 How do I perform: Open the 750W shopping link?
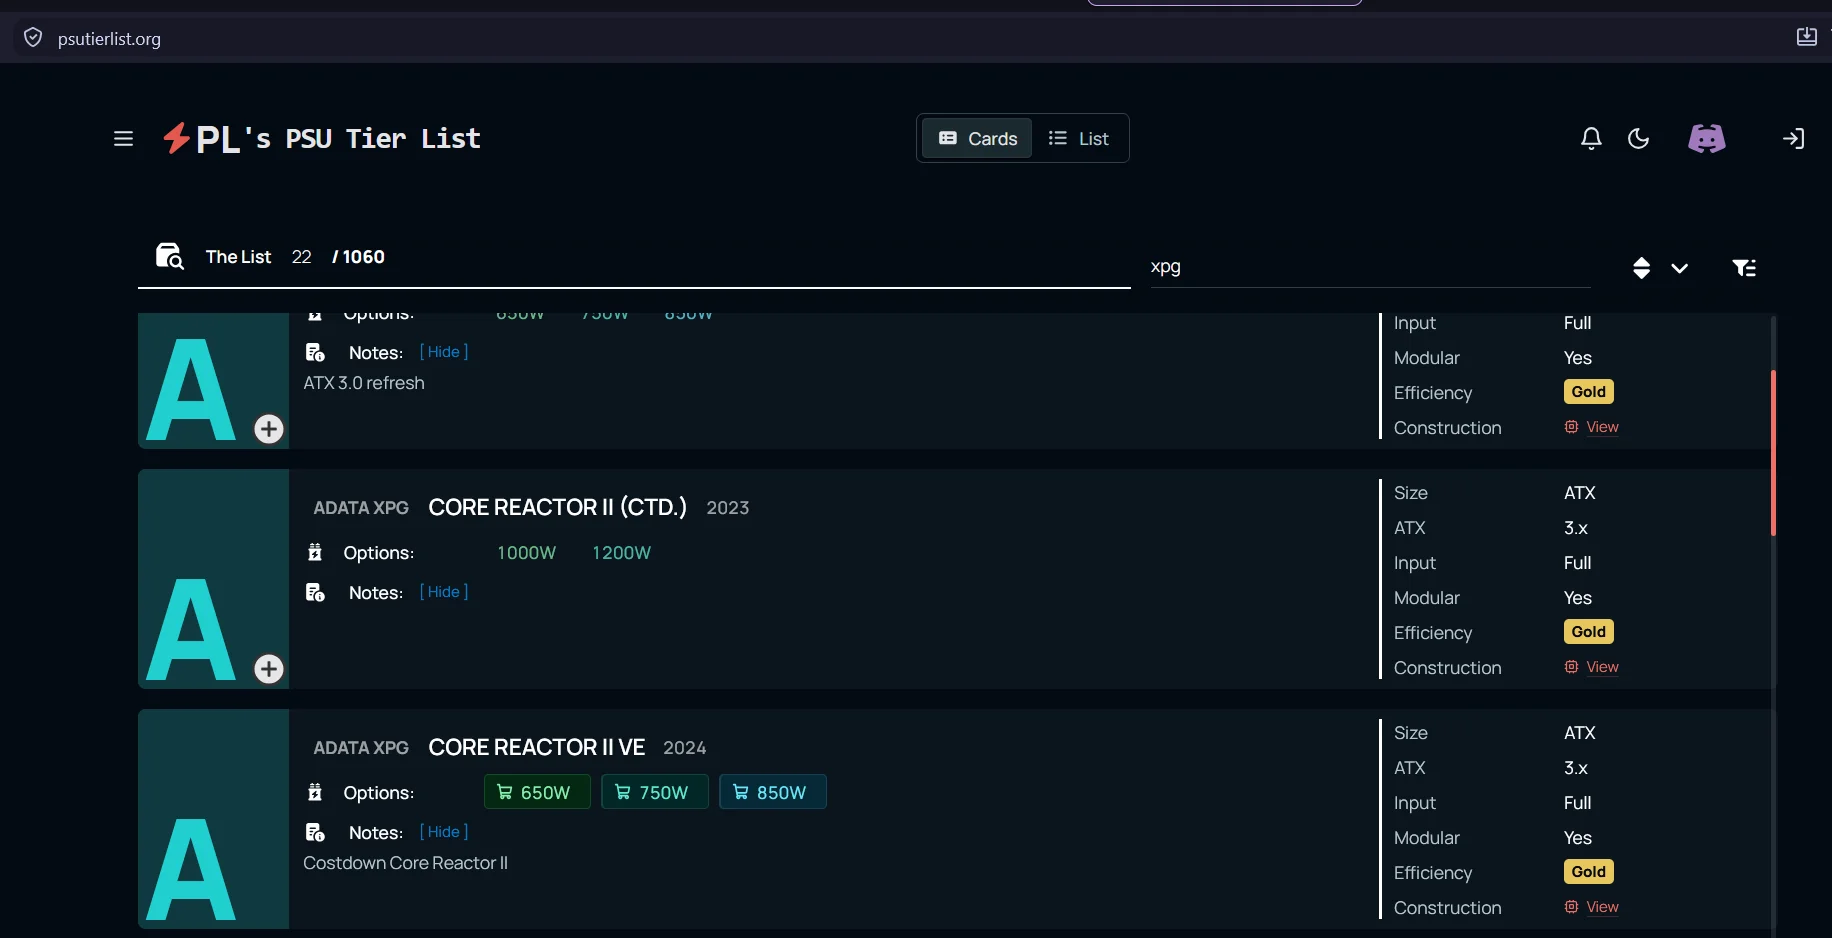point(655,792)
